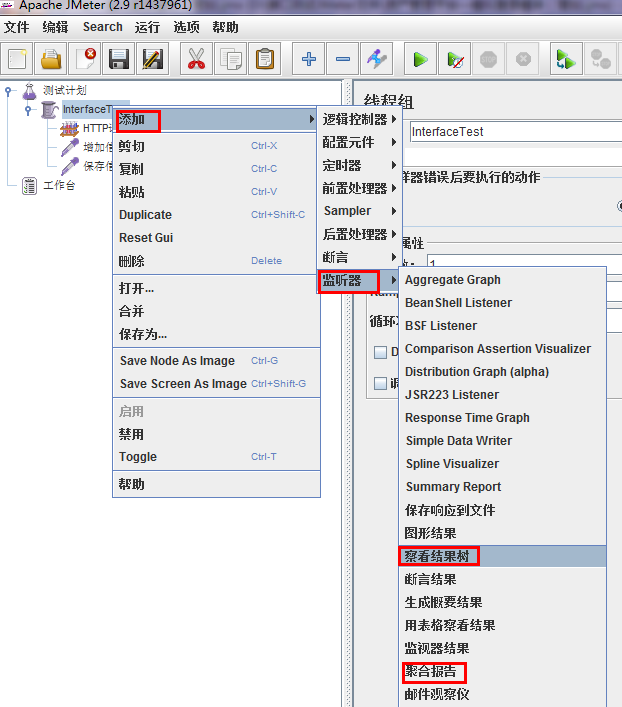Collapse all nodes with minus icon

coord(343,59)
